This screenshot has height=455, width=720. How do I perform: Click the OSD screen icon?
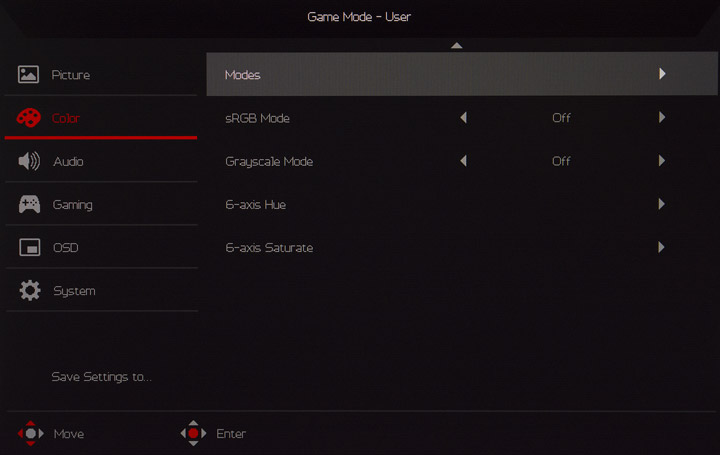(x=29, y=247)
